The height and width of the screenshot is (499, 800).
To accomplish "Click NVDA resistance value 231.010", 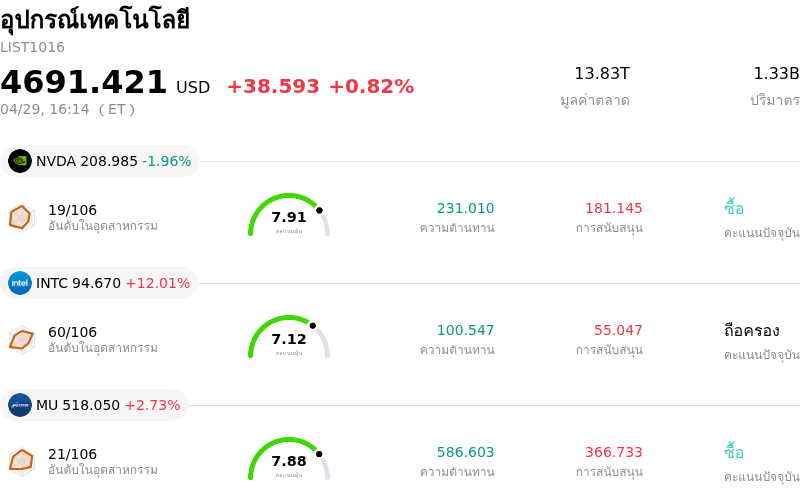I will coord(465,208).
